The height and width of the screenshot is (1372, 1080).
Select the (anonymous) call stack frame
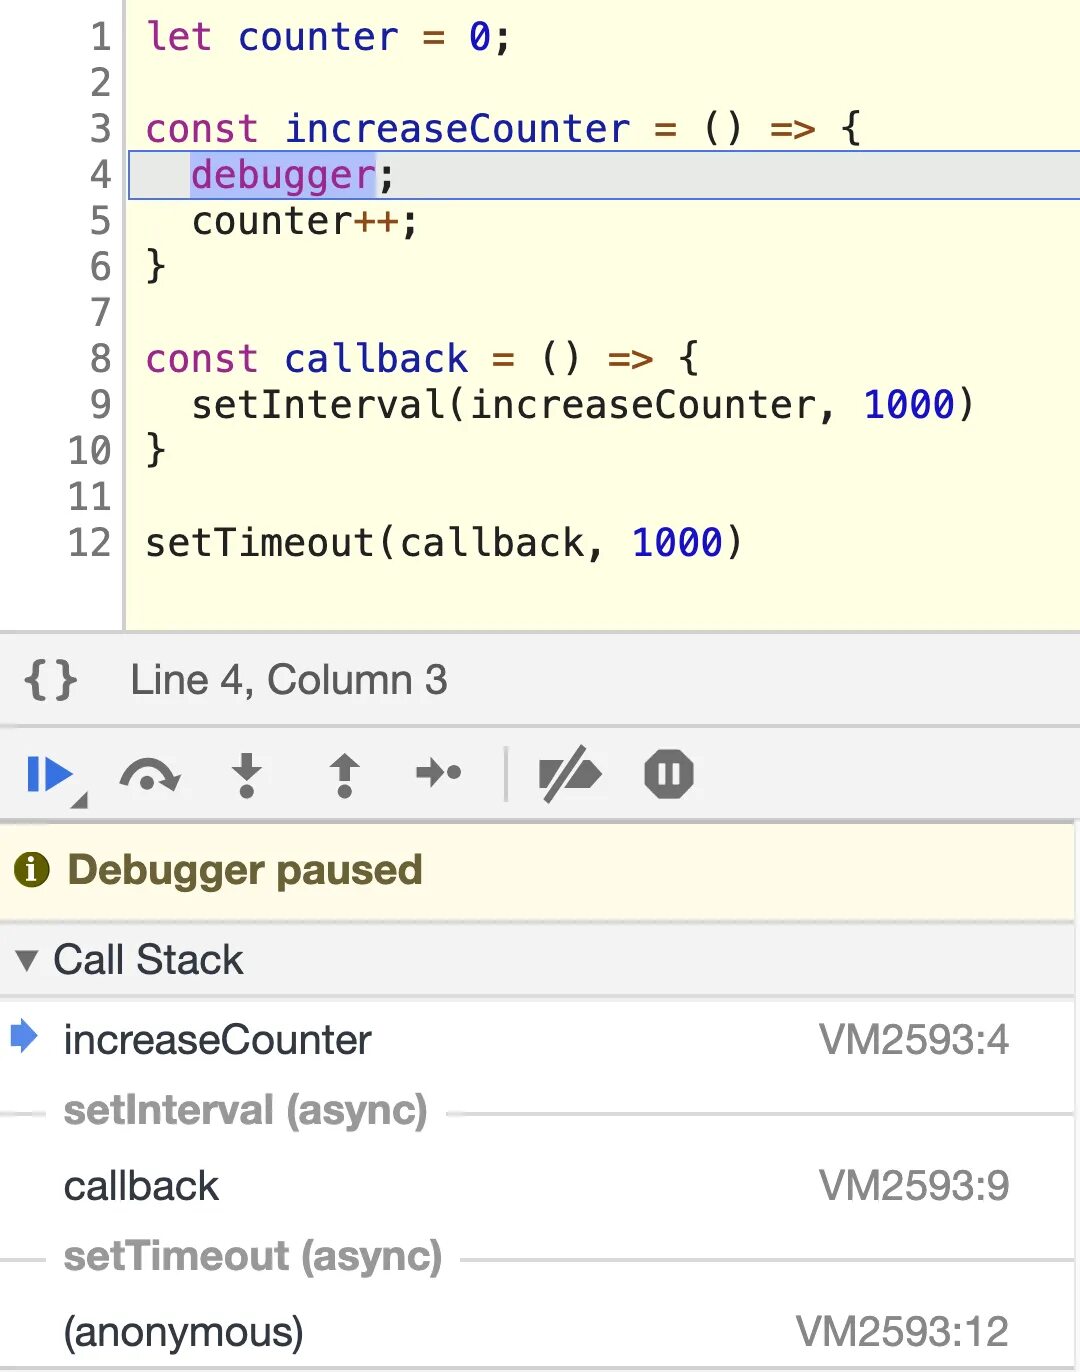[183, 1332]
